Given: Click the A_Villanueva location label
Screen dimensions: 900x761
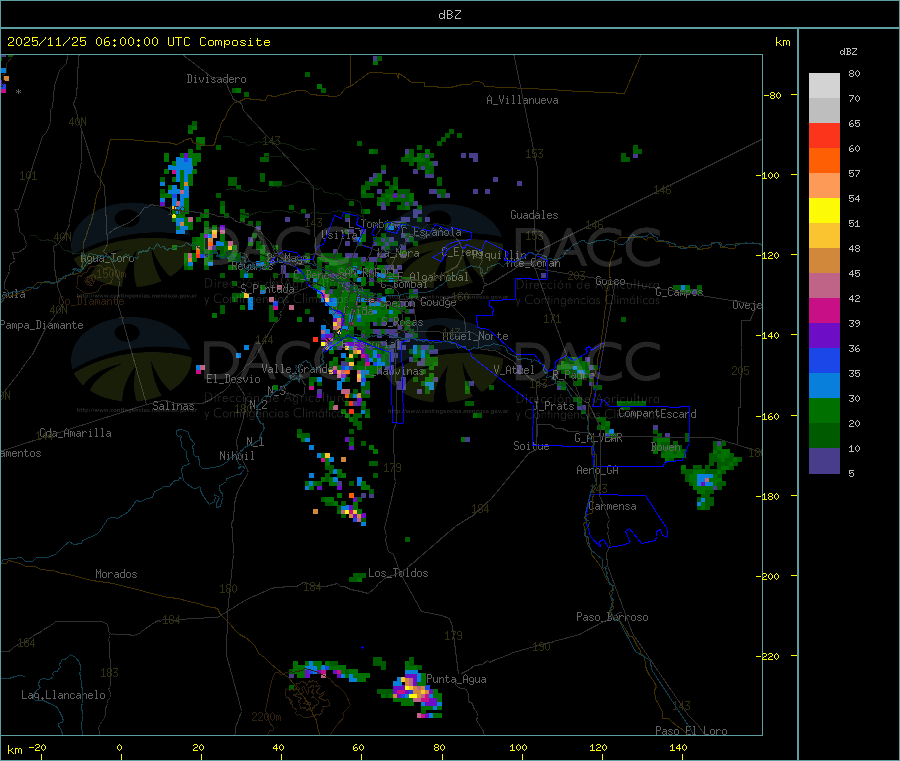Looking at the screenshot, I should tap(522, 100).
